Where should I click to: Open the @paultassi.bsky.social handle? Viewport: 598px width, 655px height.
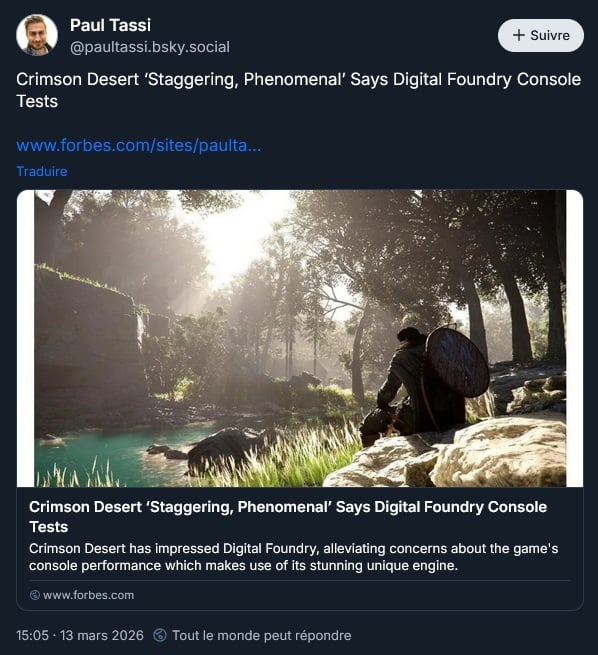click(150, 47)
